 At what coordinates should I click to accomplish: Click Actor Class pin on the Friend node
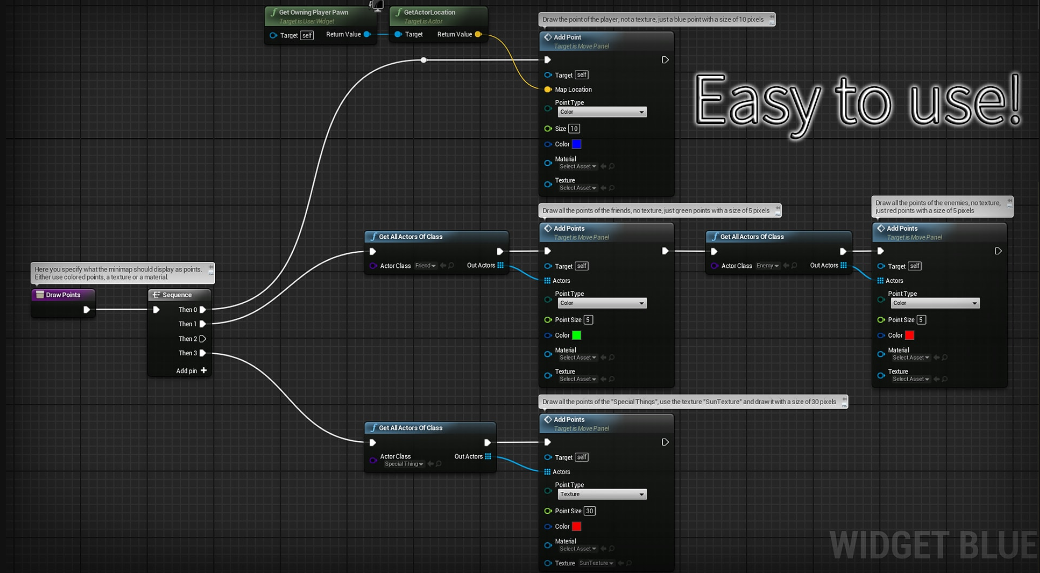coord(373,266)
